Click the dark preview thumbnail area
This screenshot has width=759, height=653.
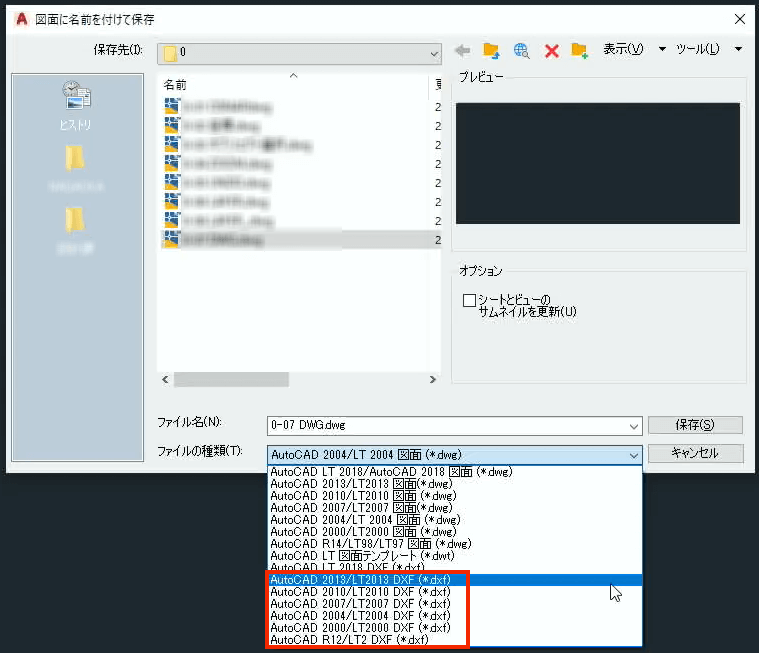(598, 163)
